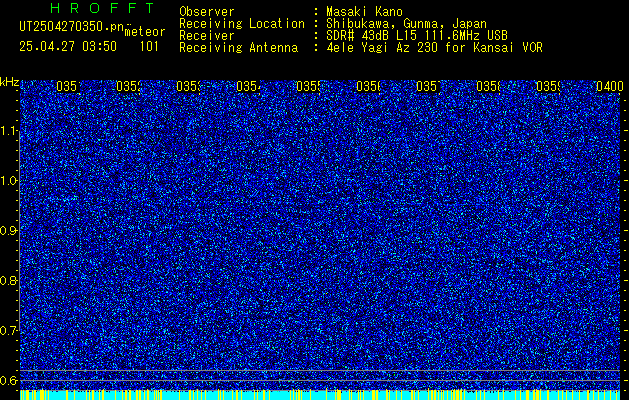Click the 0.8 kHz axis tick label
629x400 pixels.
[9, 280]
